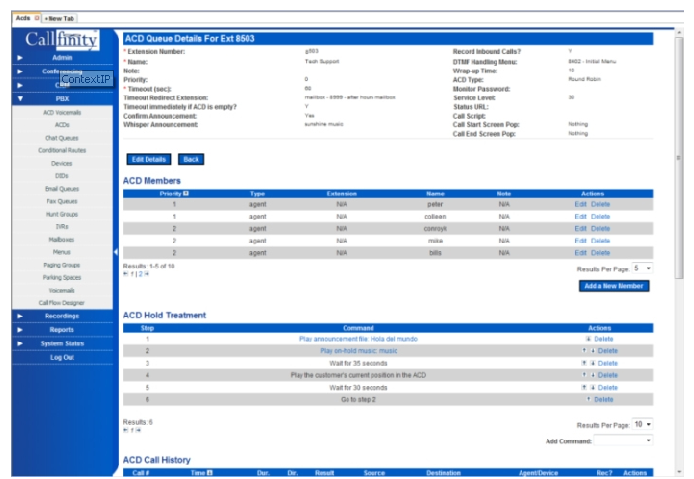The image size is (694, 479).
Task: Collapse the sidebar with the arrow handle
Action: 116,252
